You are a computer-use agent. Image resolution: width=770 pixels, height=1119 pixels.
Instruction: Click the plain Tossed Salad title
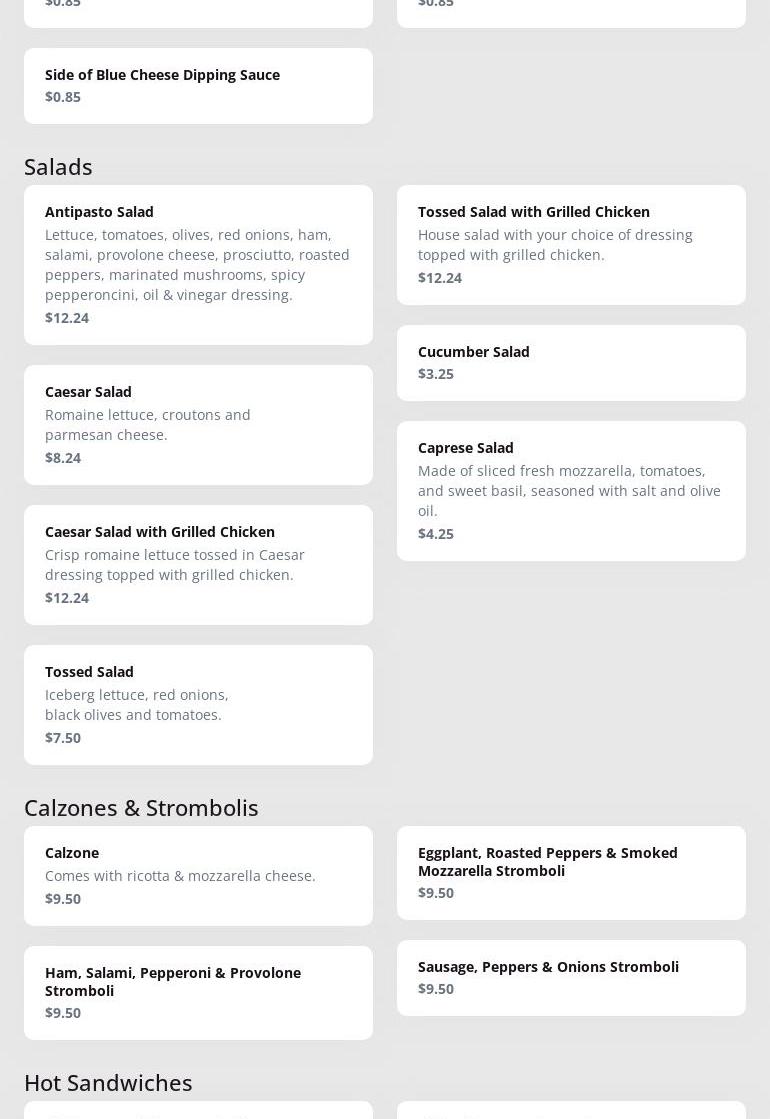tap(89, 672)
